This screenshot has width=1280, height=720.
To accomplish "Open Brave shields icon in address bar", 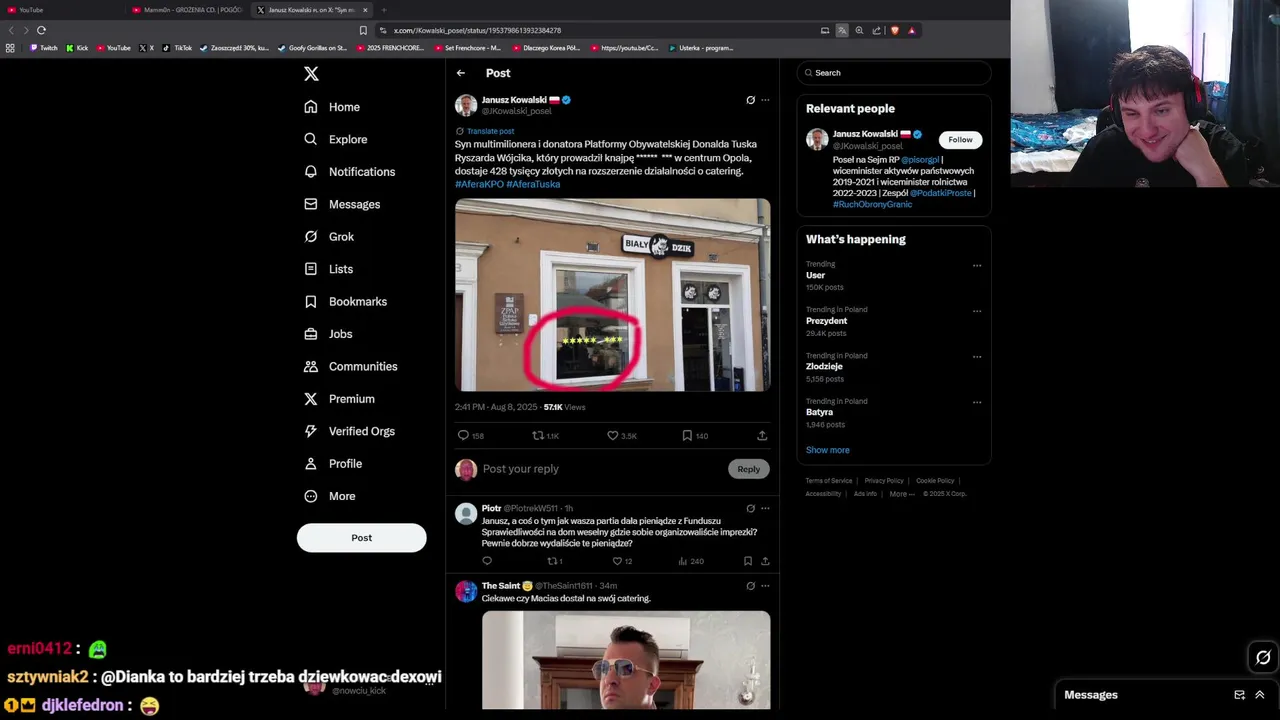I will [x=894, y=30].
